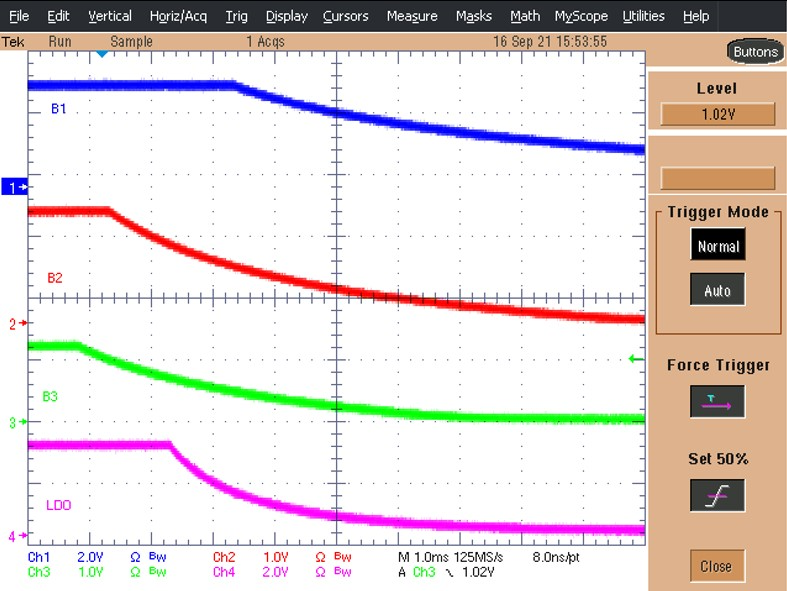Expand the Cursors menu
Image resolution: width=787 pixels, height=591 pixels.
coord(346,16)
